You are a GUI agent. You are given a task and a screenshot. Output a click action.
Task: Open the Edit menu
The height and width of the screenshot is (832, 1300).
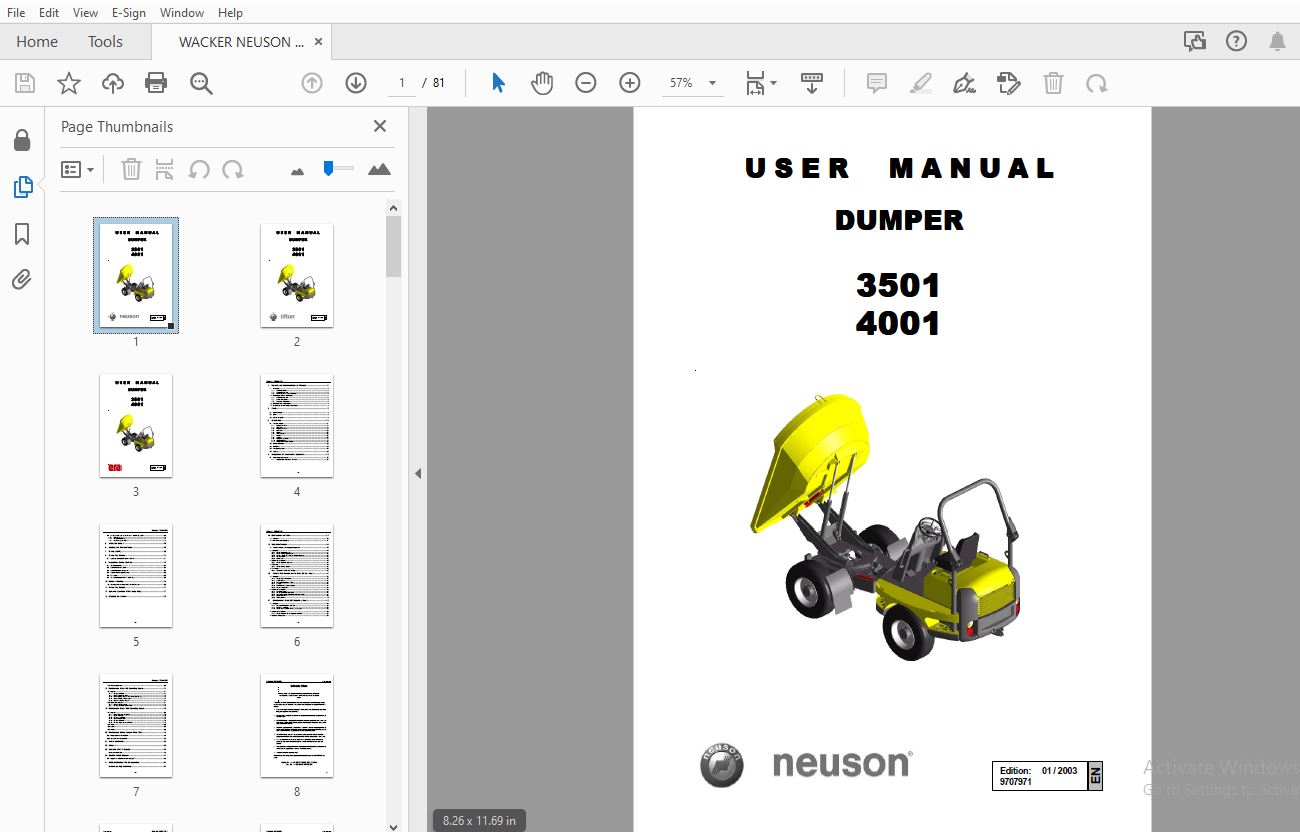point(49,12)
